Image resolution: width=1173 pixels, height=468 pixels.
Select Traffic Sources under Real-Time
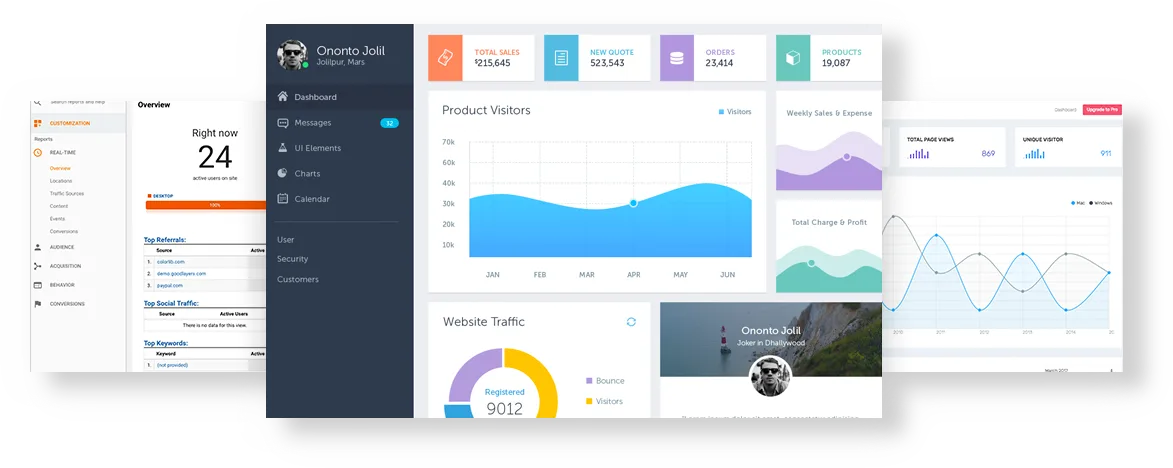tap(67, 194)
